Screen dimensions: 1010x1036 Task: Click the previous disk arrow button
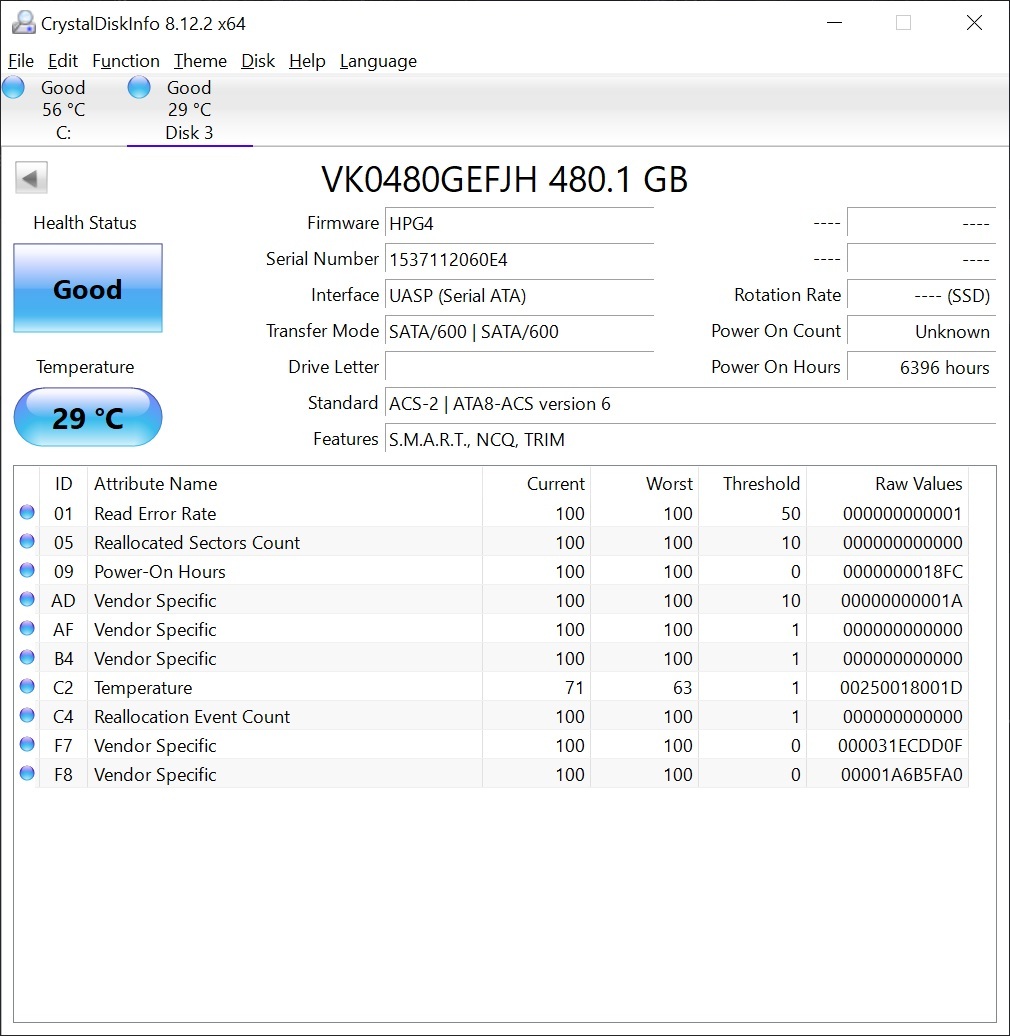click(x=31, y=178)
